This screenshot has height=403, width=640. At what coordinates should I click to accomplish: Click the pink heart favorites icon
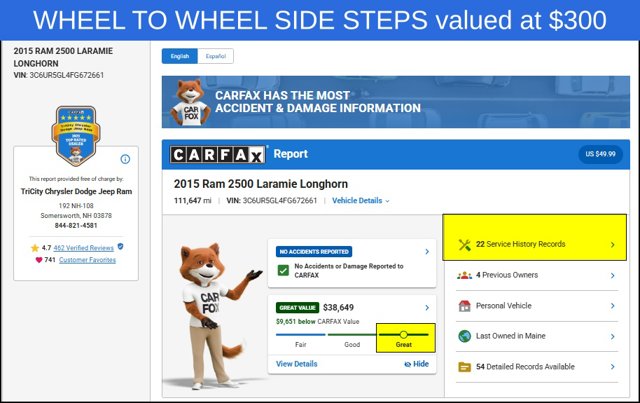coord(39,260)
